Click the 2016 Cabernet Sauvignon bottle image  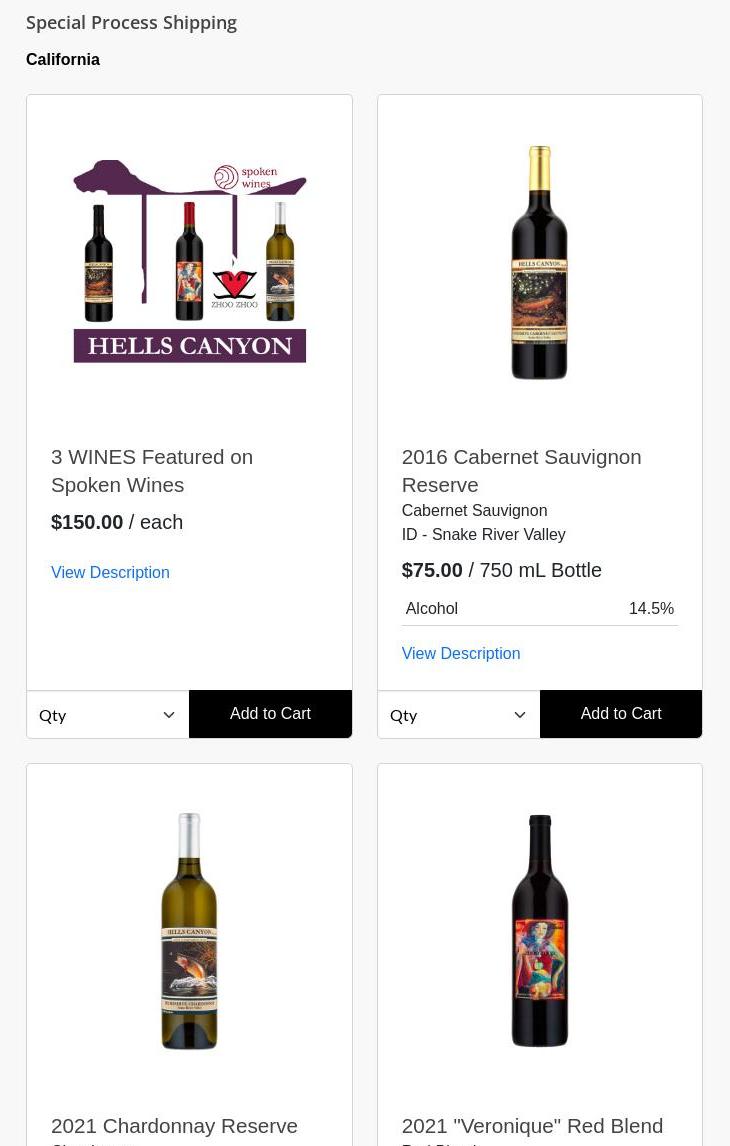click(x=540, y=263)
